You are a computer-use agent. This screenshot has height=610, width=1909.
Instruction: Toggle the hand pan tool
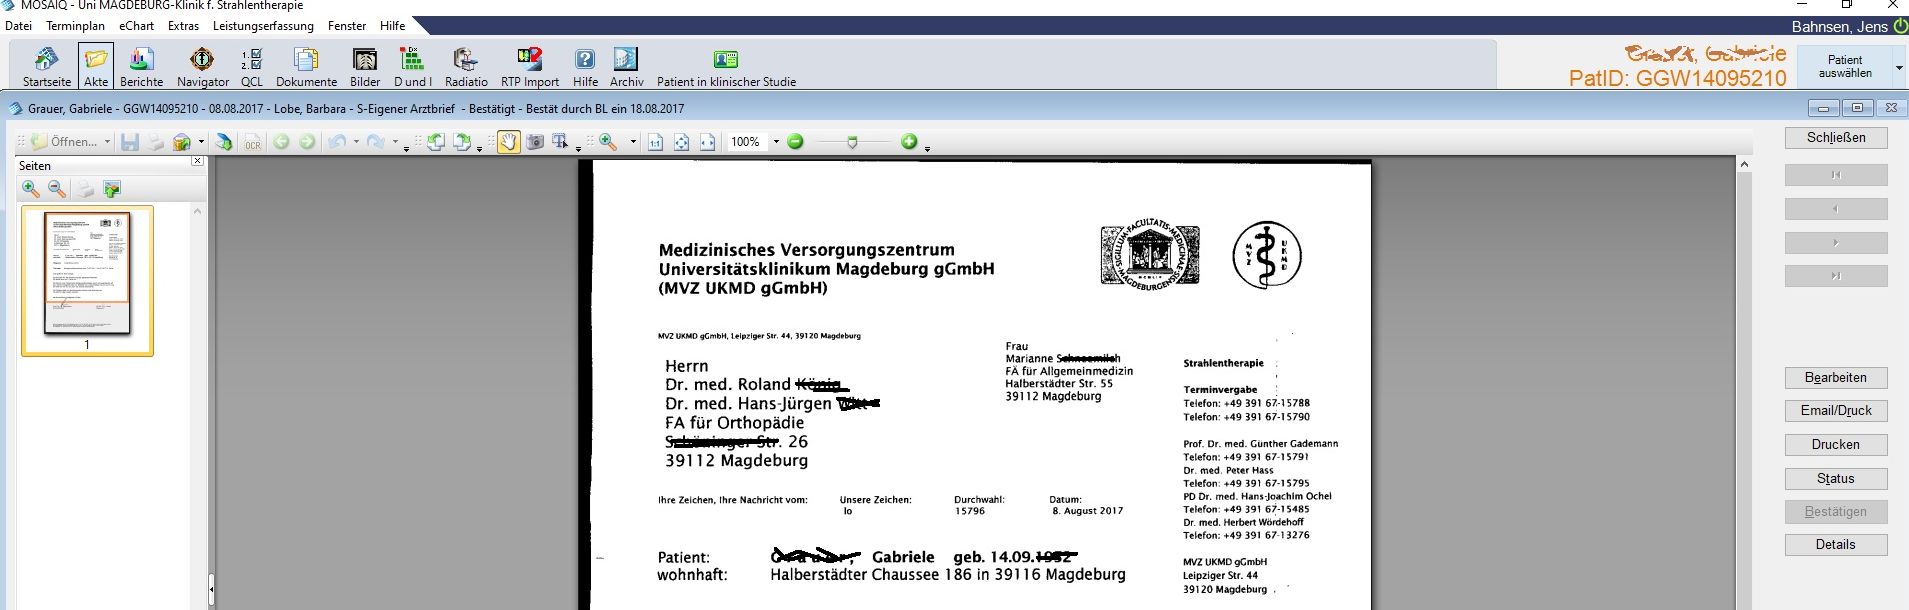pos(508,142)
